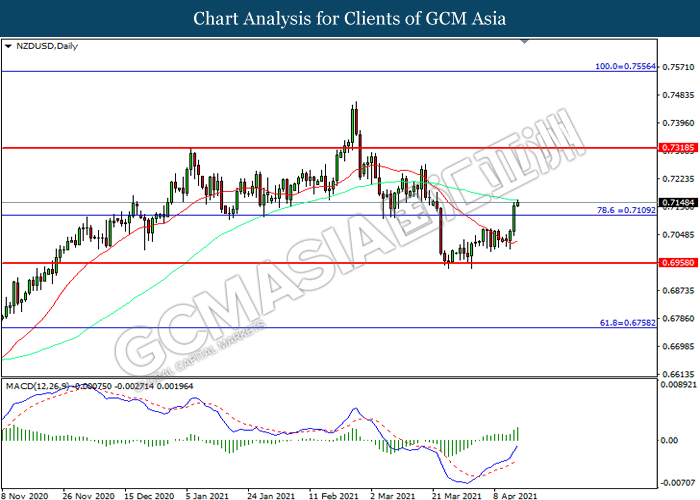Select the 78.6=0.71092 Fibonacci level label

point(622,209)
